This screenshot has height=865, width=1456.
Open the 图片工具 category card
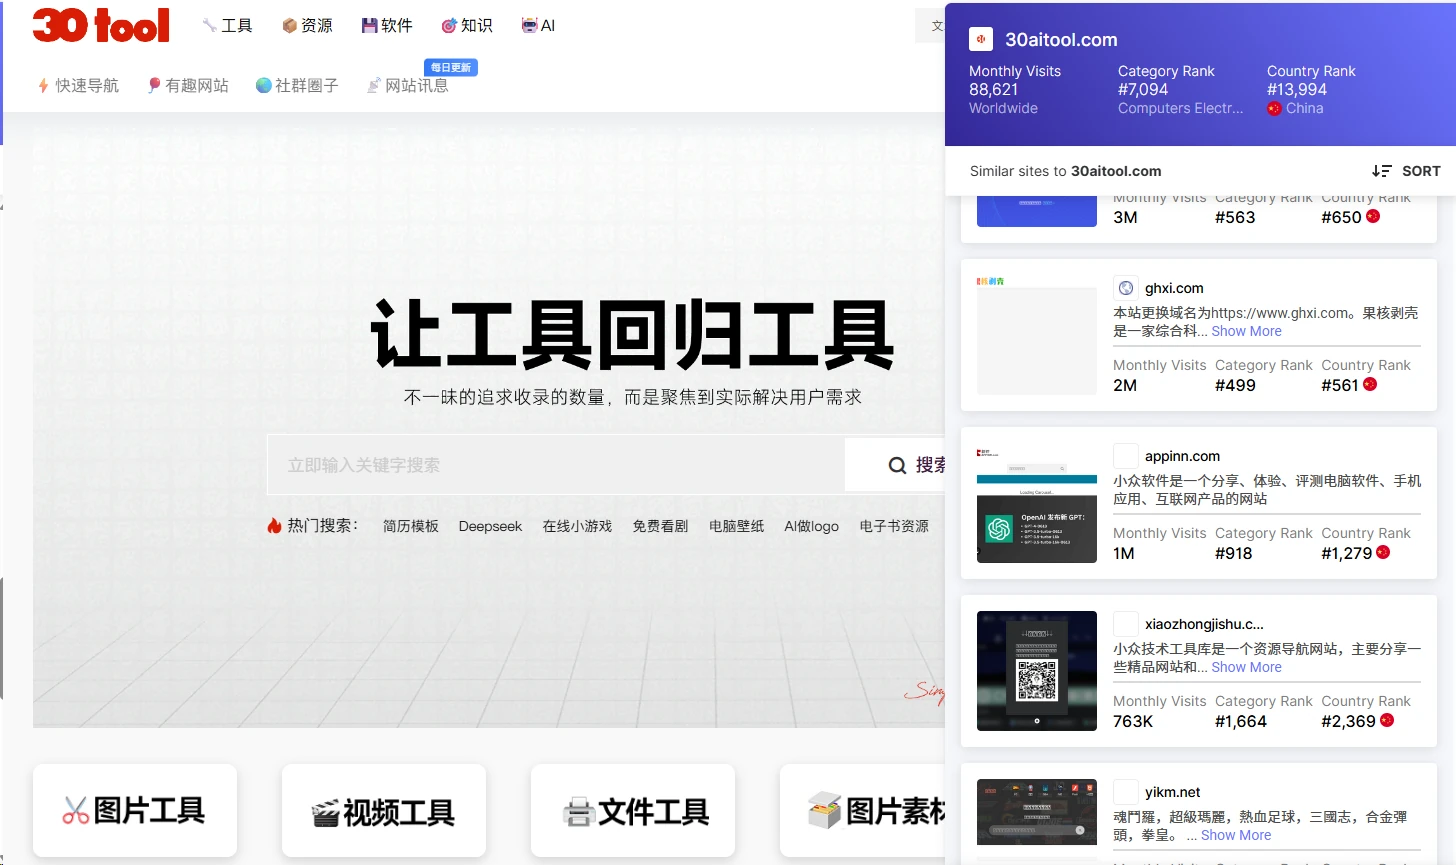coord(135,811)
